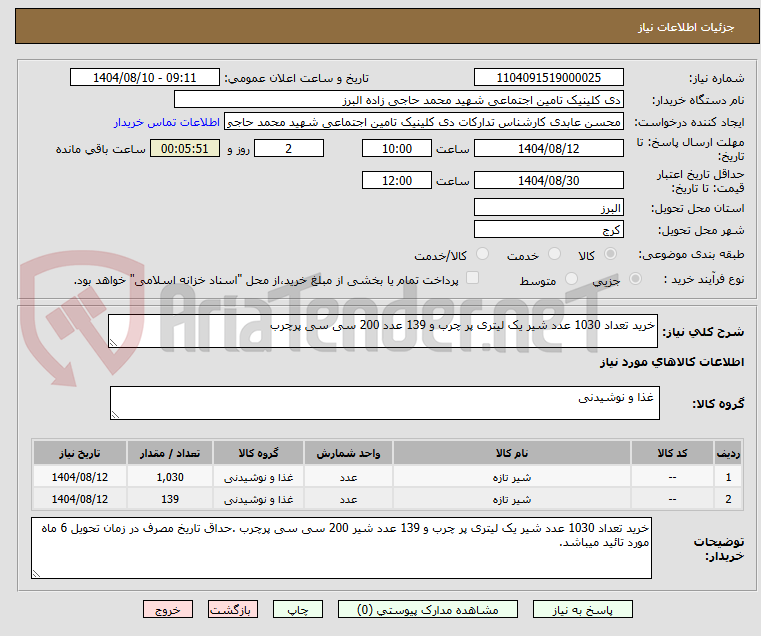Click the ایجاد کننده درخواست field
This screenshot has height=636, width=761.
424,122
